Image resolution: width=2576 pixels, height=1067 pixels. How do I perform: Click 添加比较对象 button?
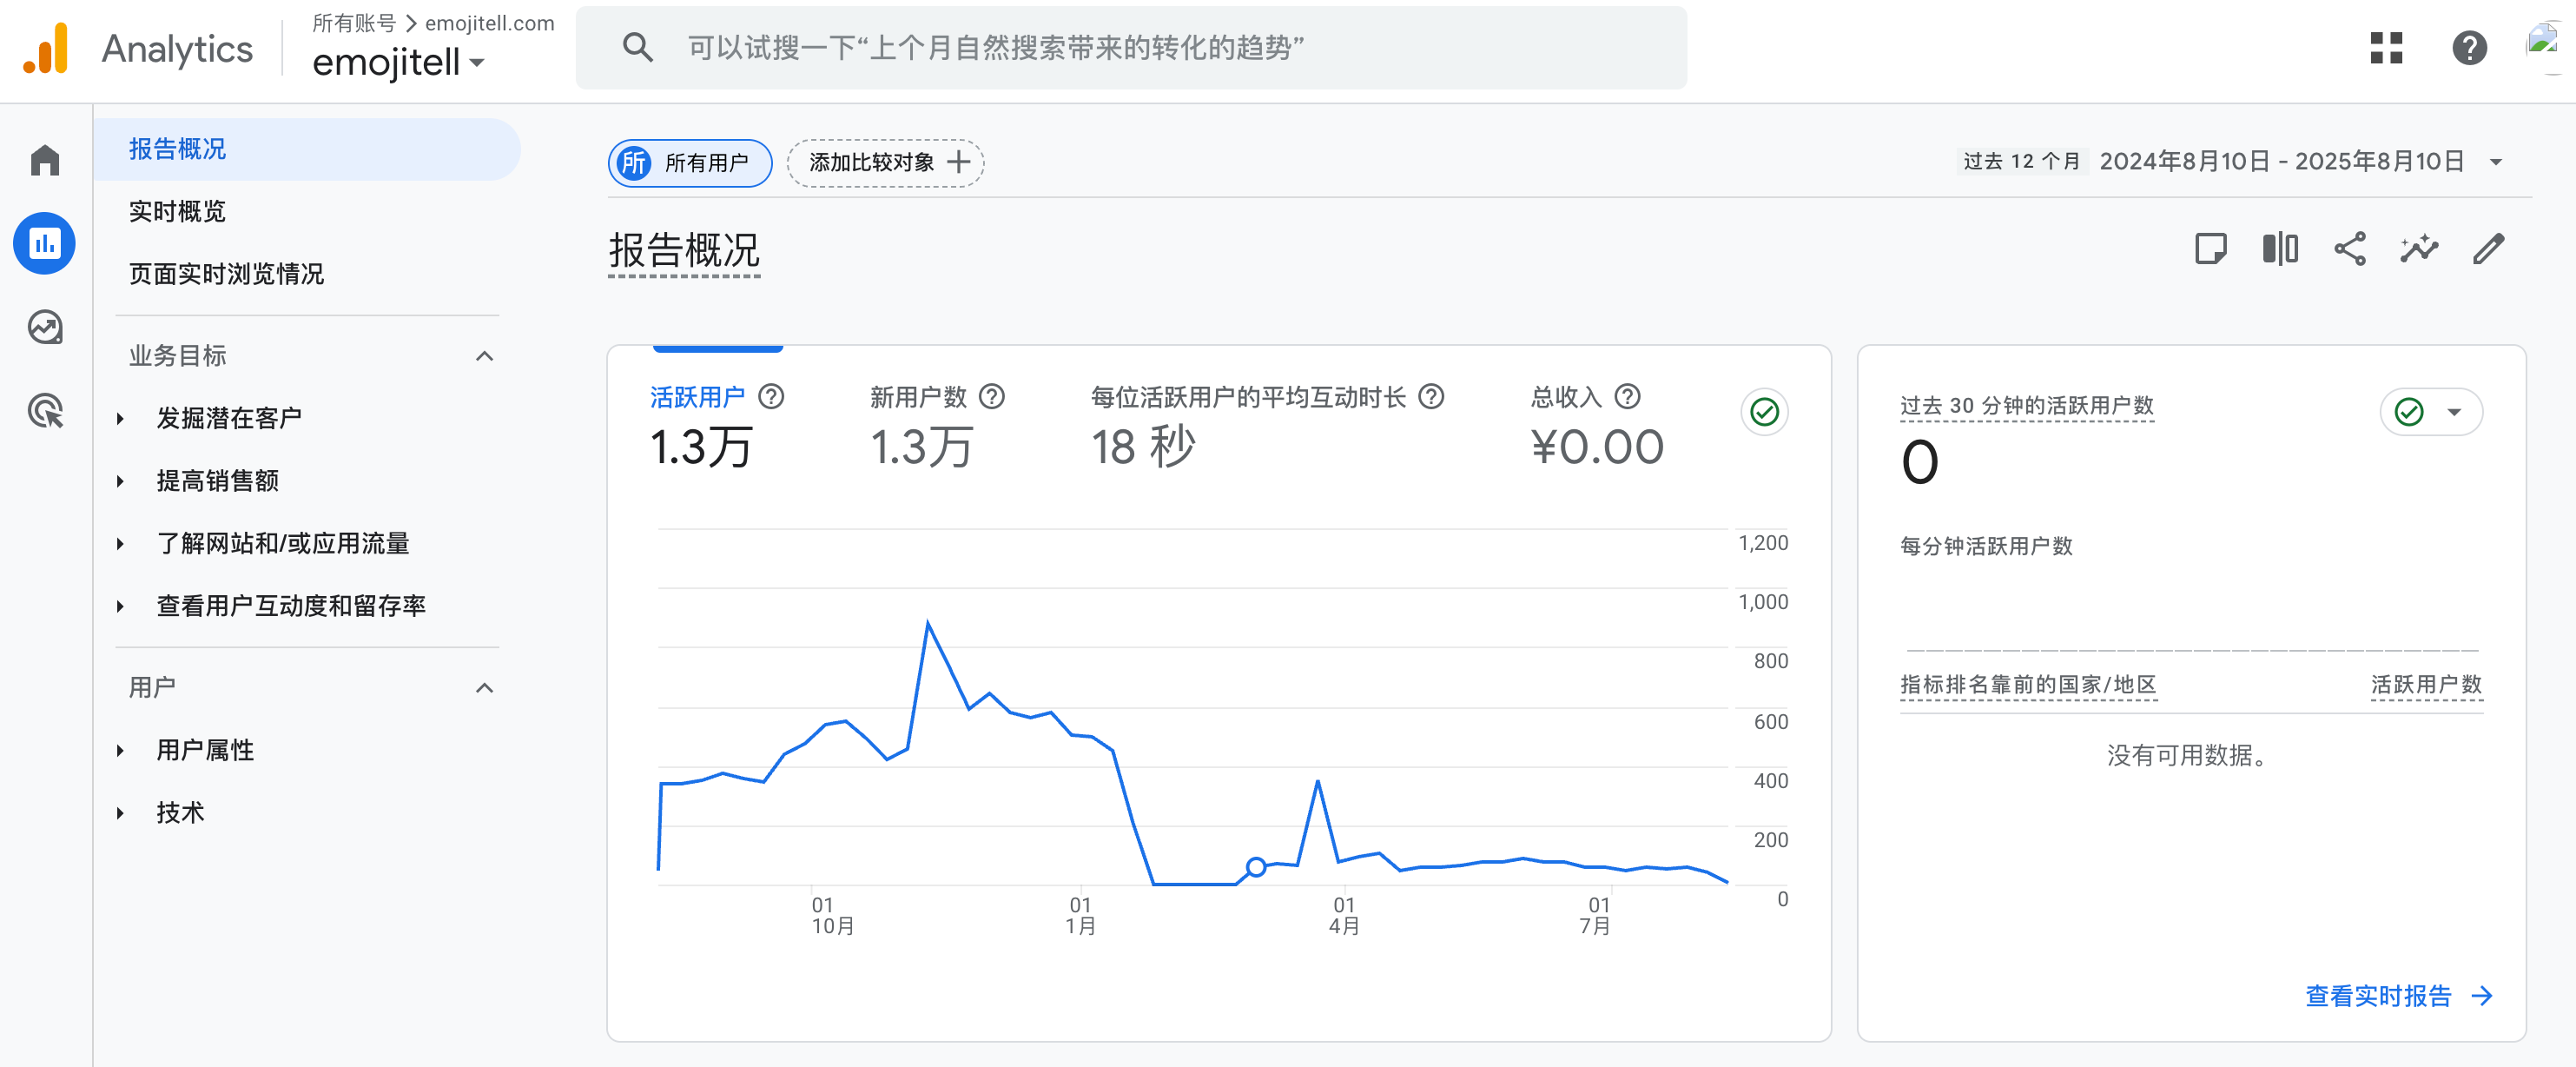click(885, 163)
